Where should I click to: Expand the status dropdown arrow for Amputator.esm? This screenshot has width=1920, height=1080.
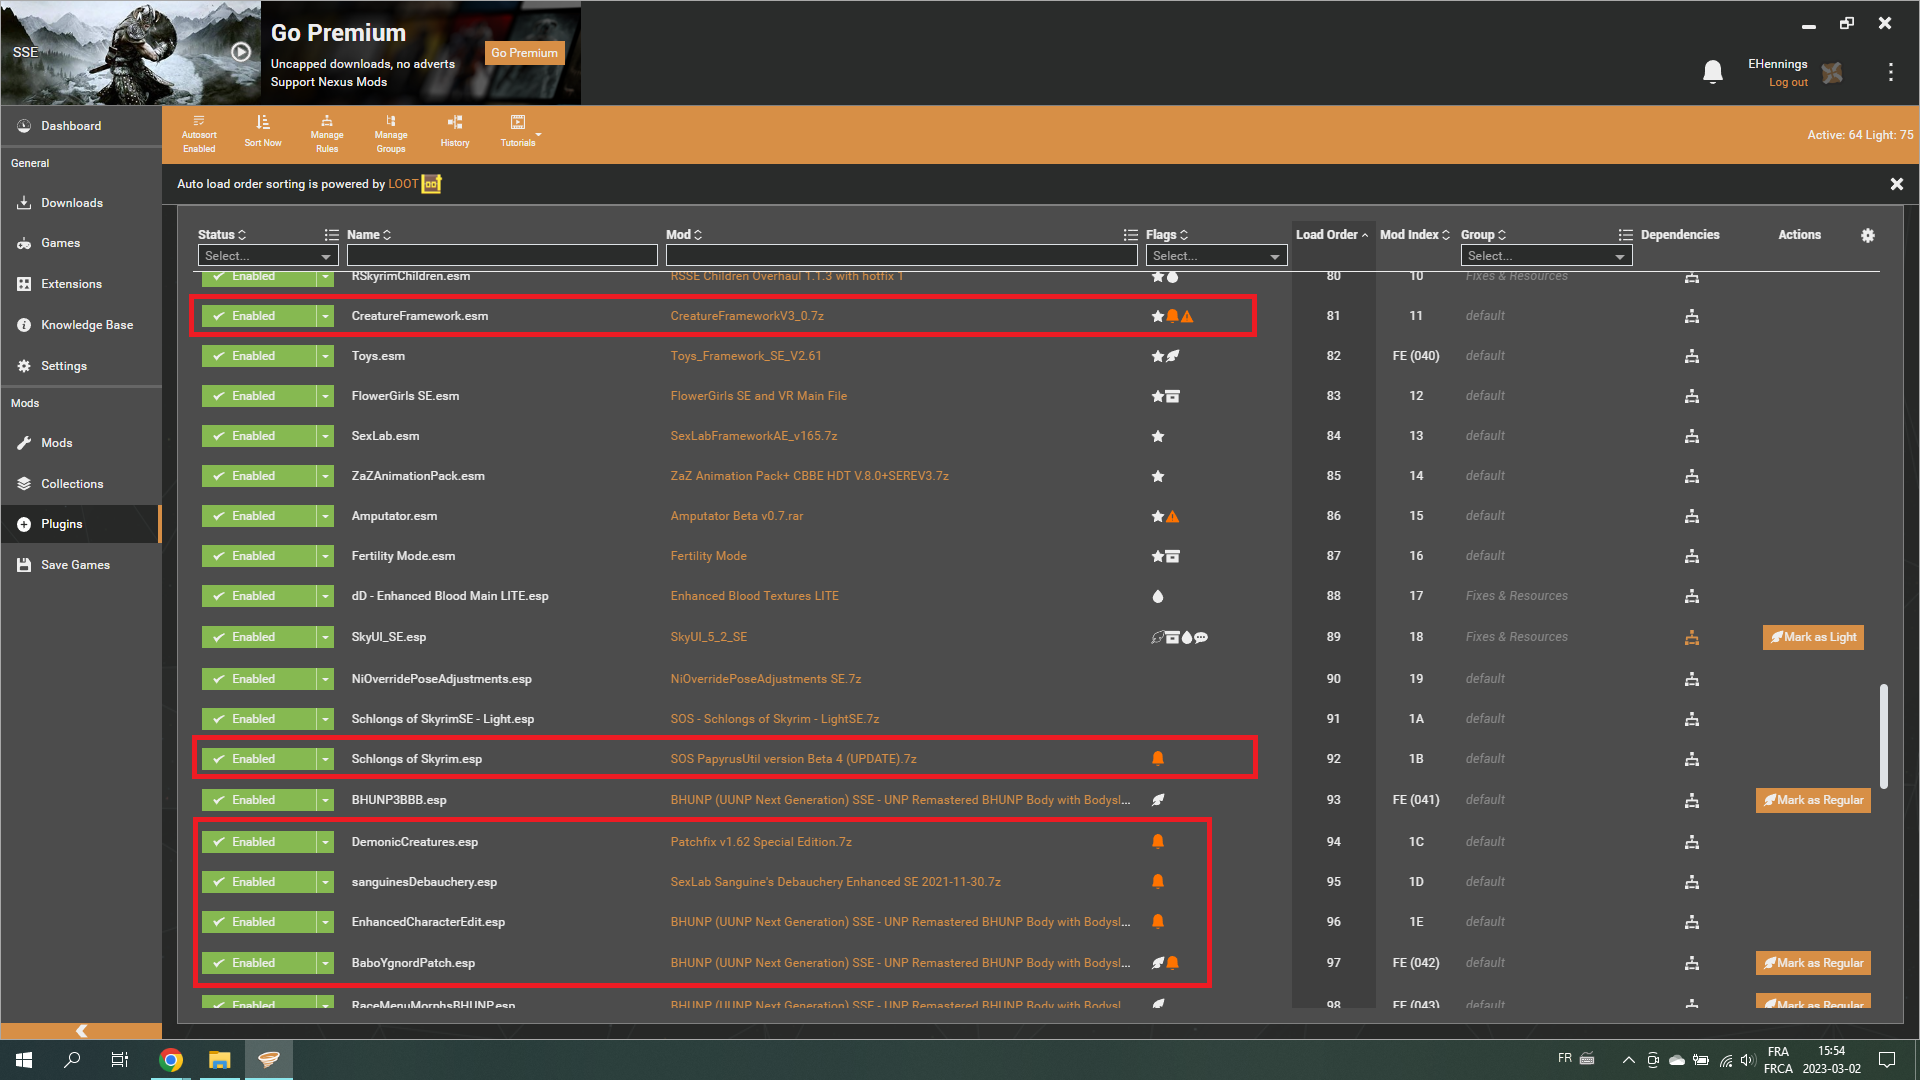pos(325,516)
